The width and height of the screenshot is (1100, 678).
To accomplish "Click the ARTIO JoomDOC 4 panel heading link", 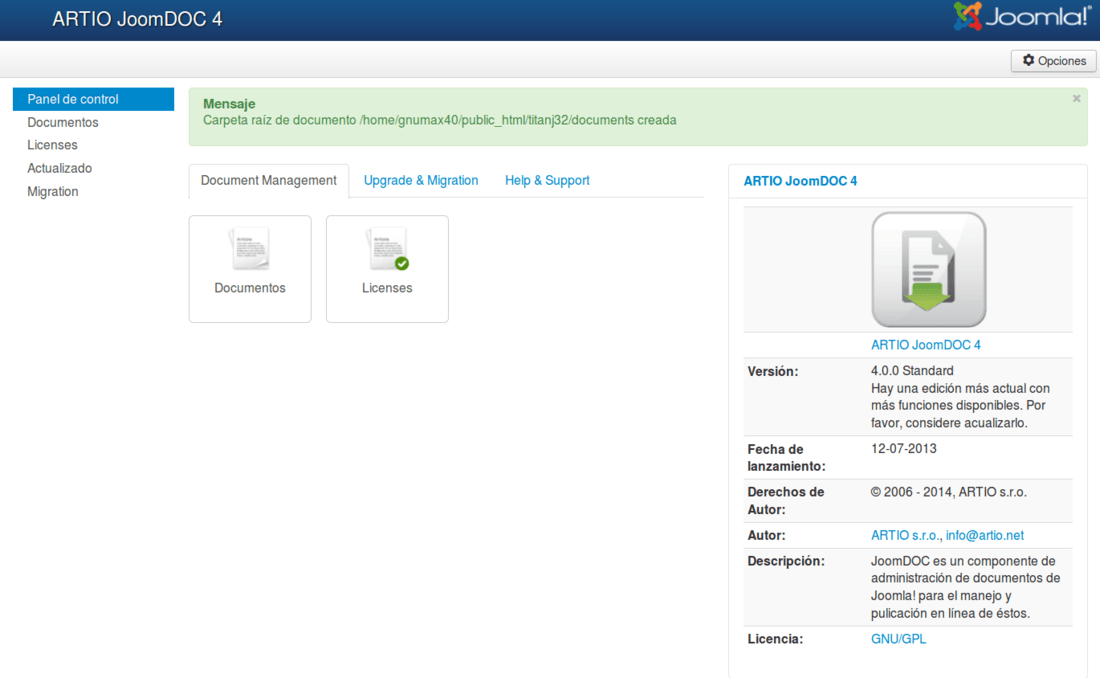I will [800, 181].
